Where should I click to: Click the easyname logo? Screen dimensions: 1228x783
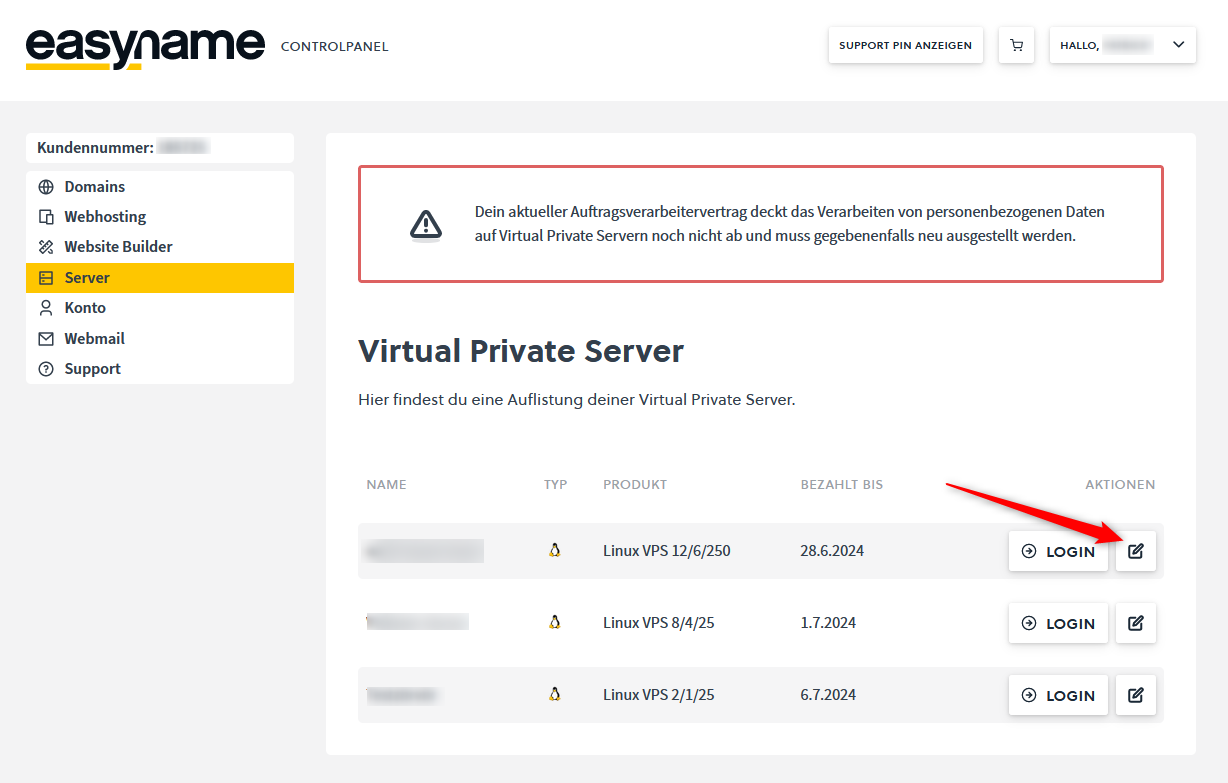pyautogui.click(x=145, y=47)
